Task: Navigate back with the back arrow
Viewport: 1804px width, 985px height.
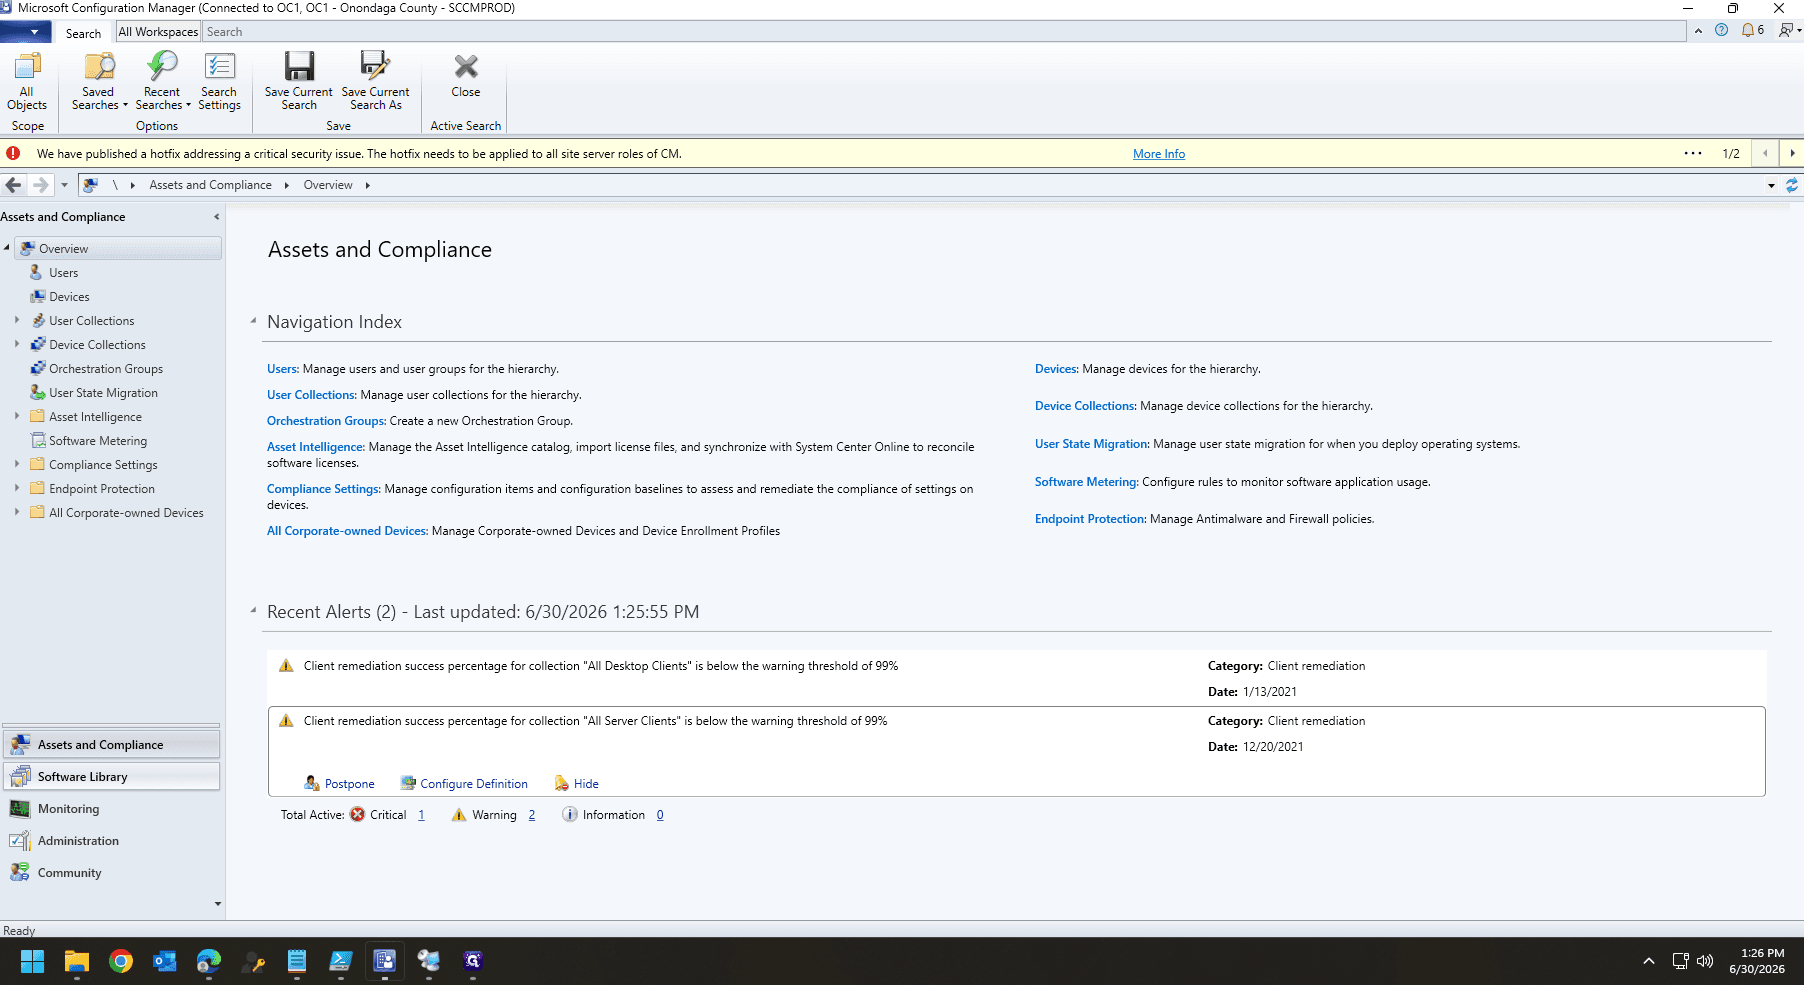Action: pyautogui.click(x=14, y=185)
